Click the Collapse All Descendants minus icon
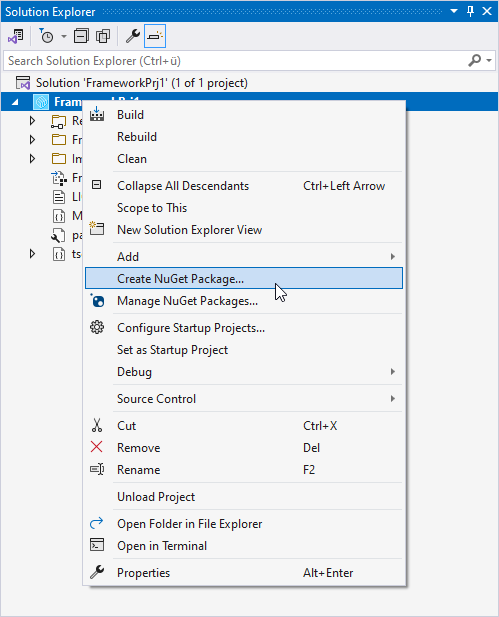 96,185
